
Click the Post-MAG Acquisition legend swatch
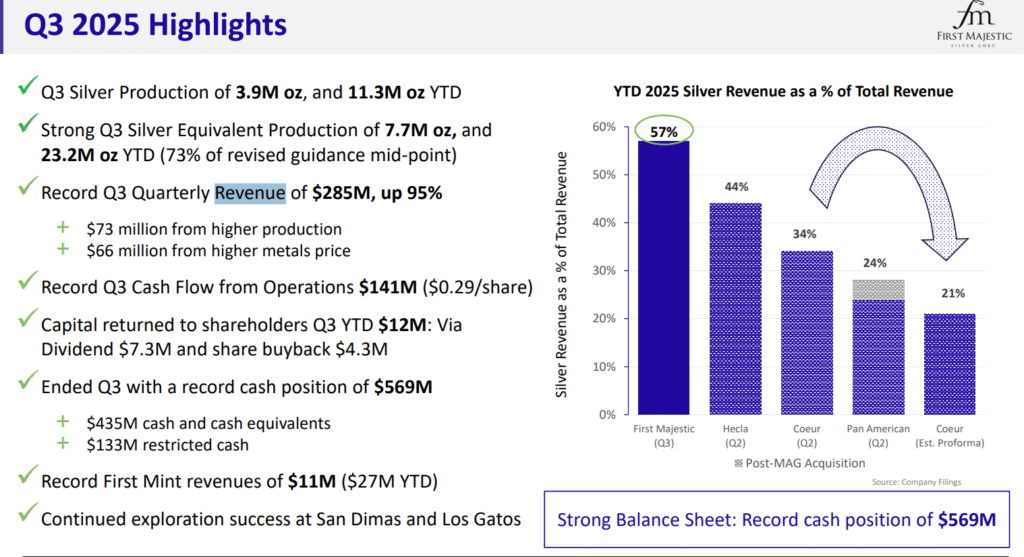738,463
